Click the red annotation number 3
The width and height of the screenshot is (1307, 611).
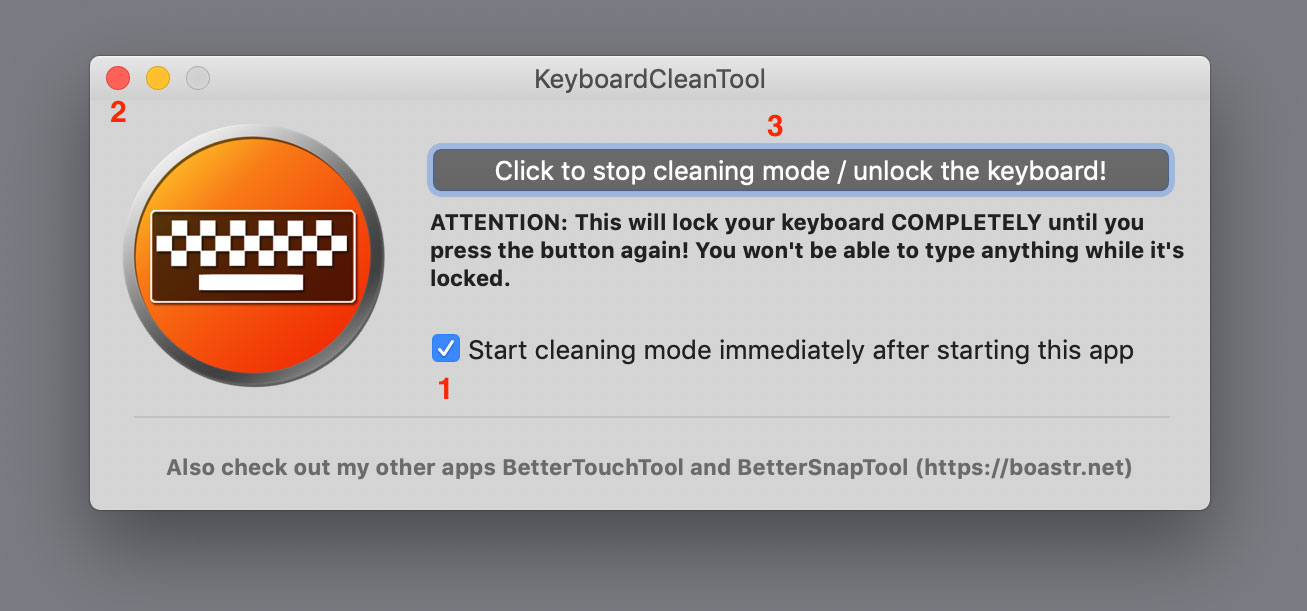pyautogui.click(x=774, y=126)
